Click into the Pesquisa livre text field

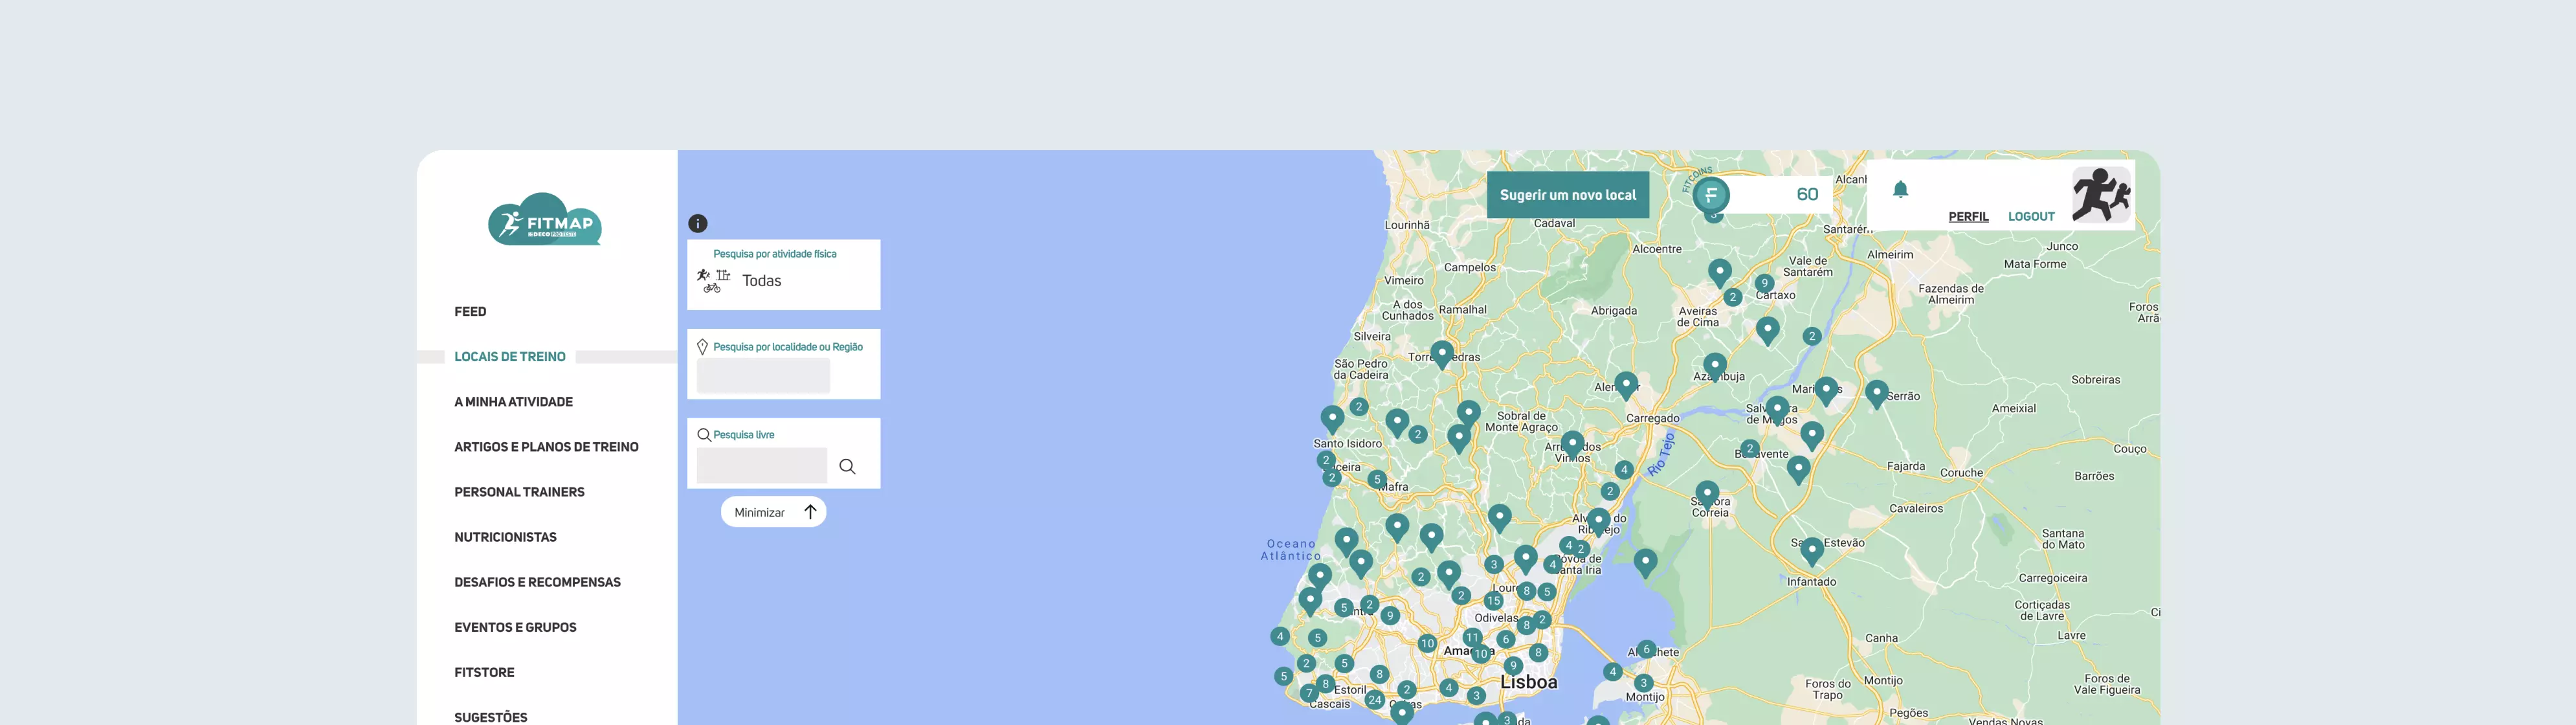[761, 466]
